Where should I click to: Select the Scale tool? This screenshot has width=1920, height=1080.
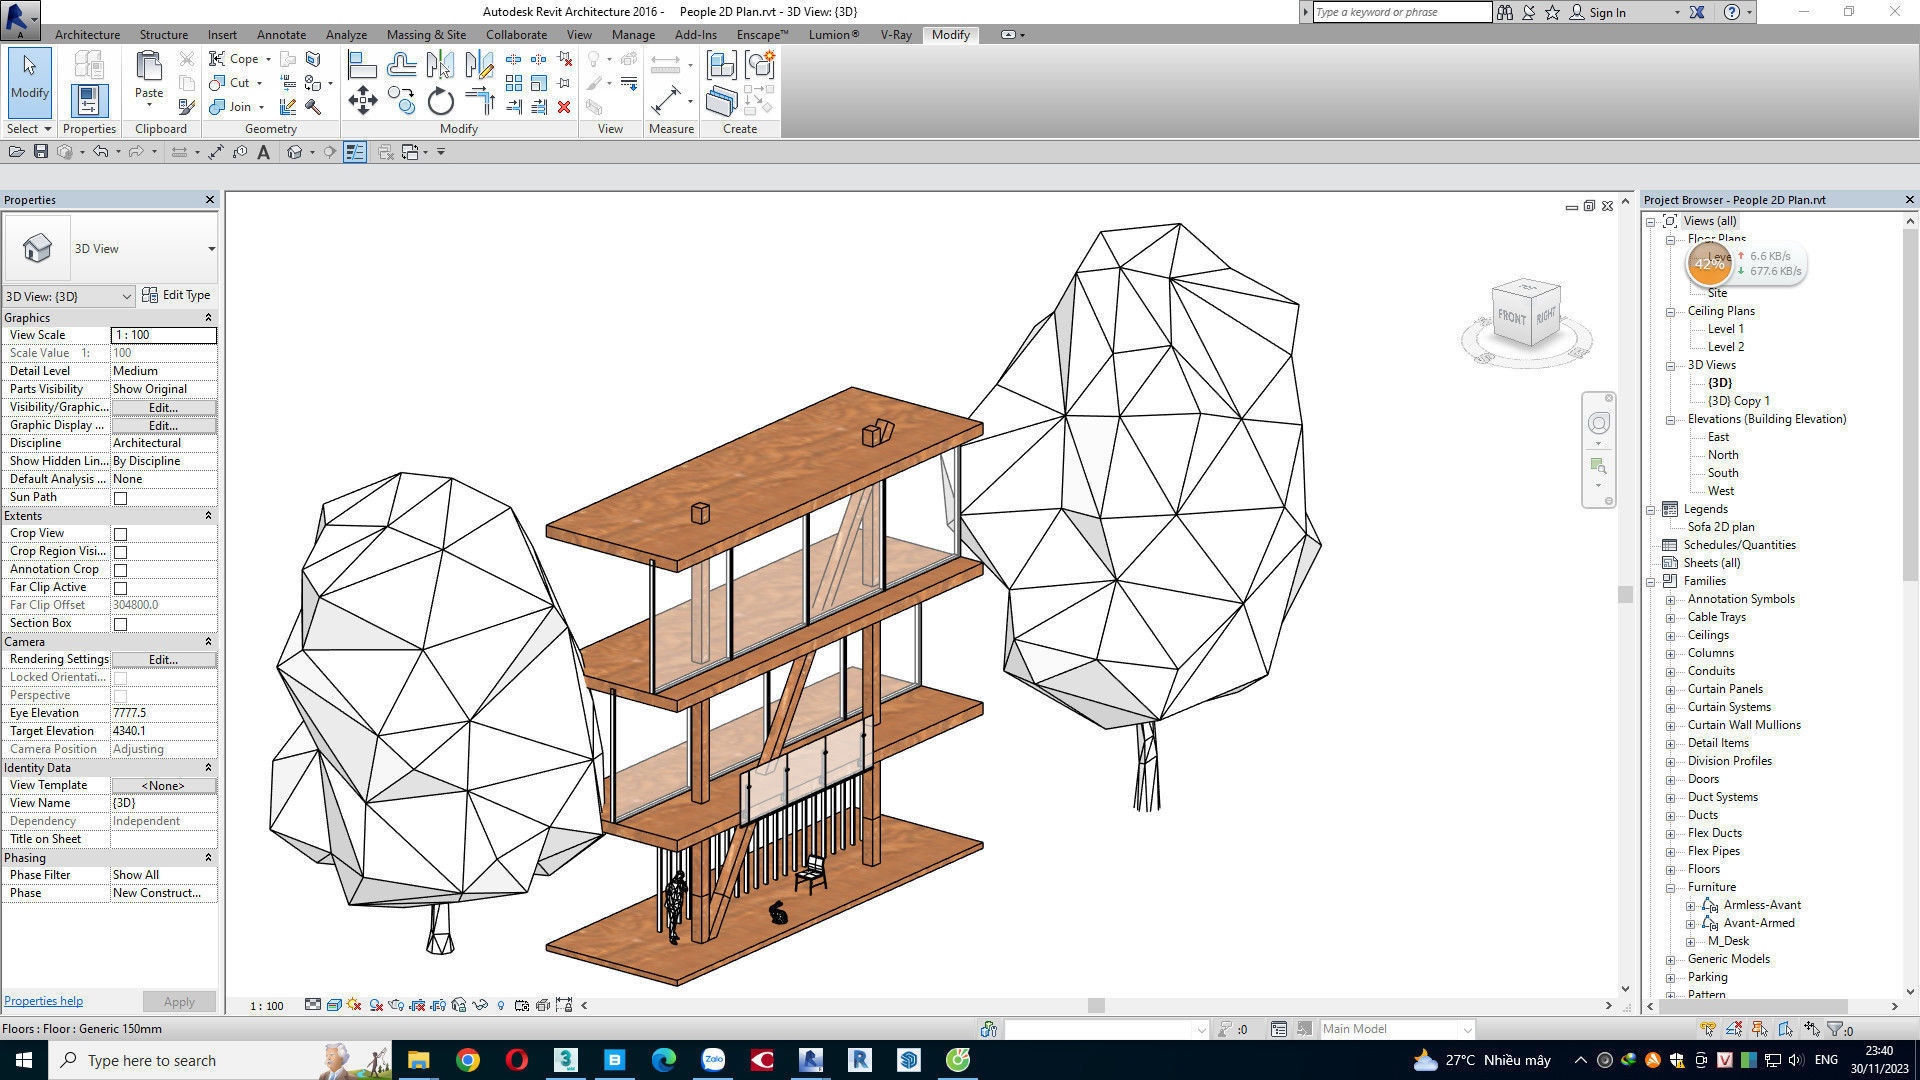(539, 83)
